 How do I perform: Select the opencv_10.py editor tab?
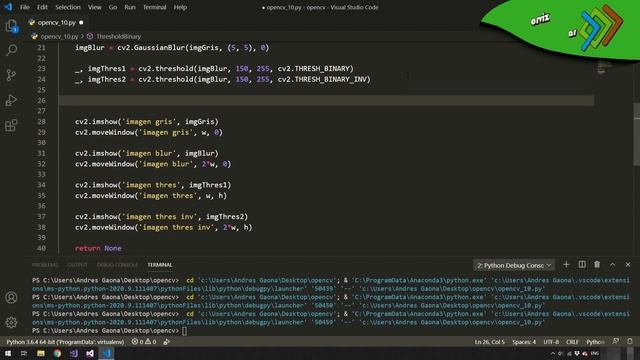tap(56, 22)
